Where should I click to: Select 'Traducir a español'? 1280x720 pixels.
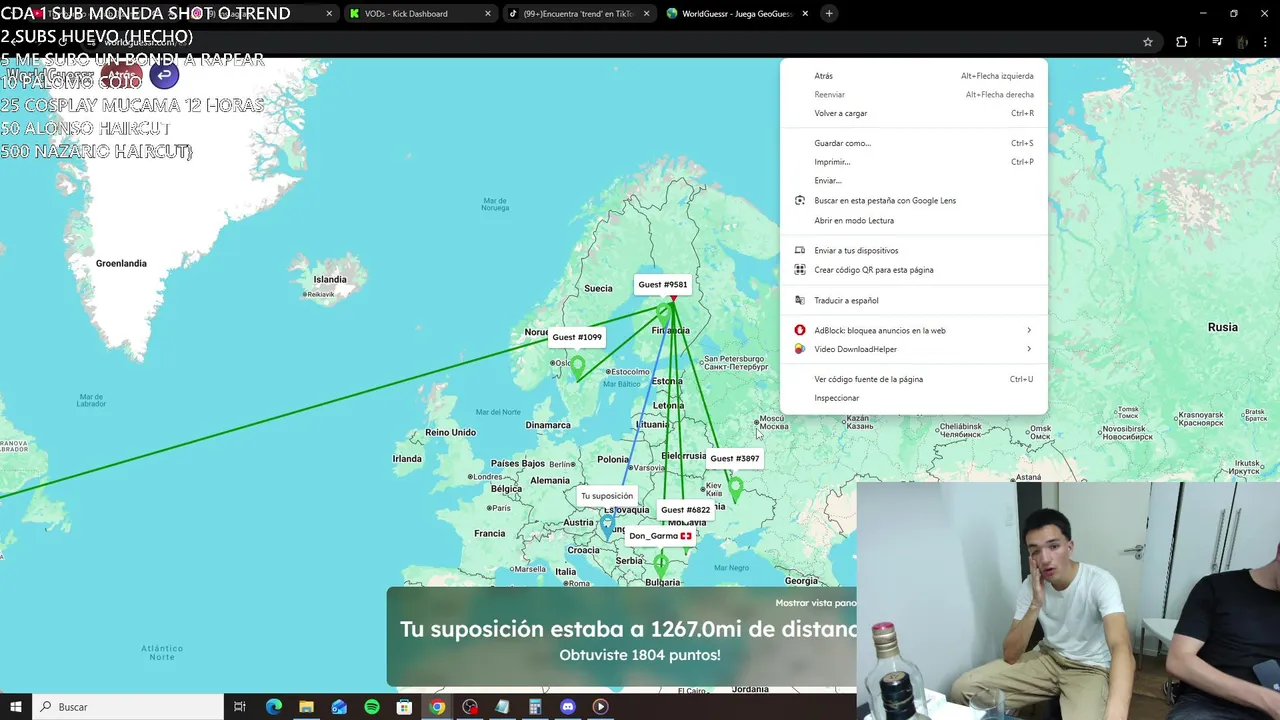[913, 300]
